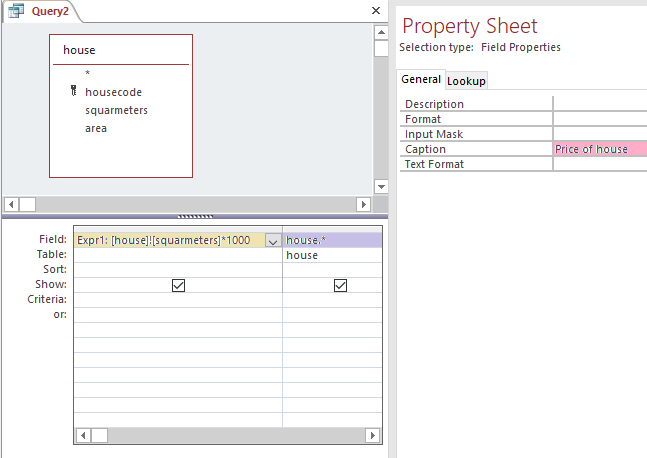The image size is (647, 458).
Task: Click scroll right arrow in design grid
Action: click(x=372, y=436)
